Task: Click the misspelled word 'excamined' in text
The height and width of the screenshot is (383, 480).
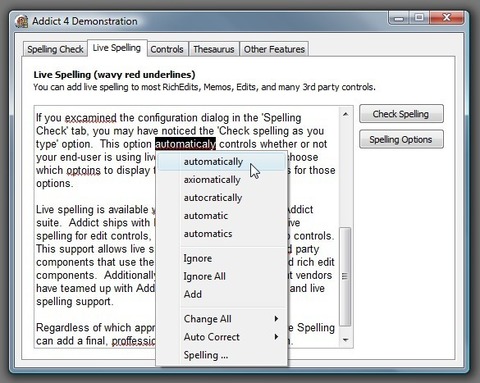Action: click(91, 118)
